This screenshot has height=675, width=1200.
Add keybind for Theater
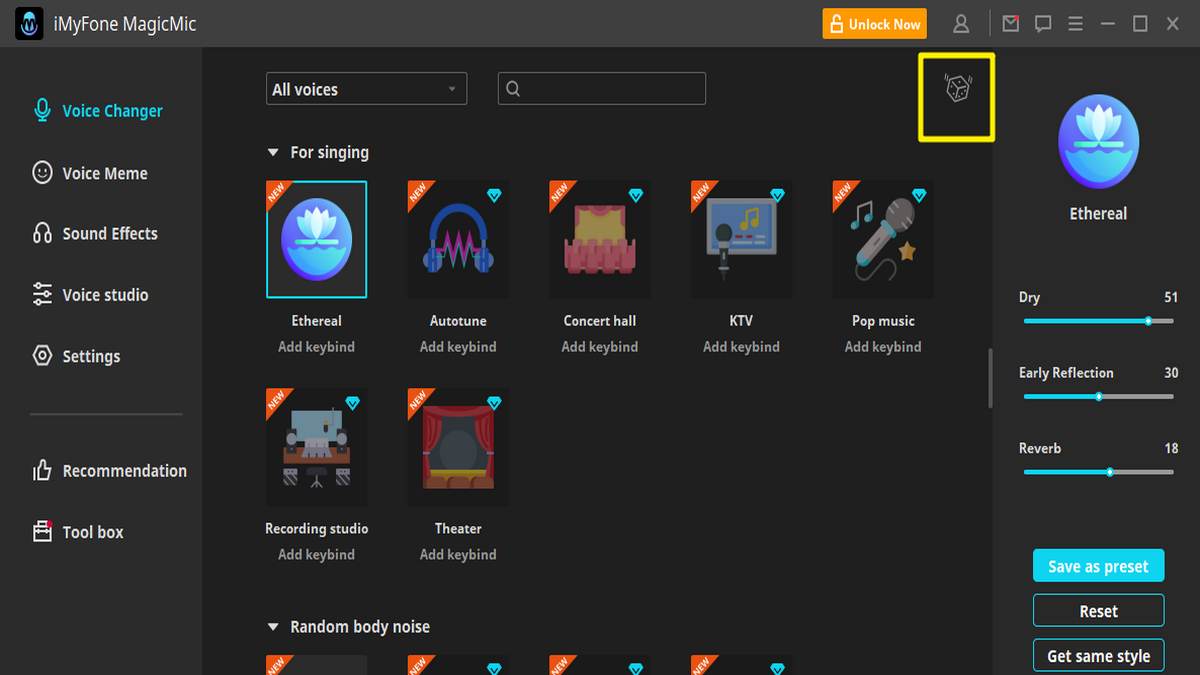tap(458, 555)
